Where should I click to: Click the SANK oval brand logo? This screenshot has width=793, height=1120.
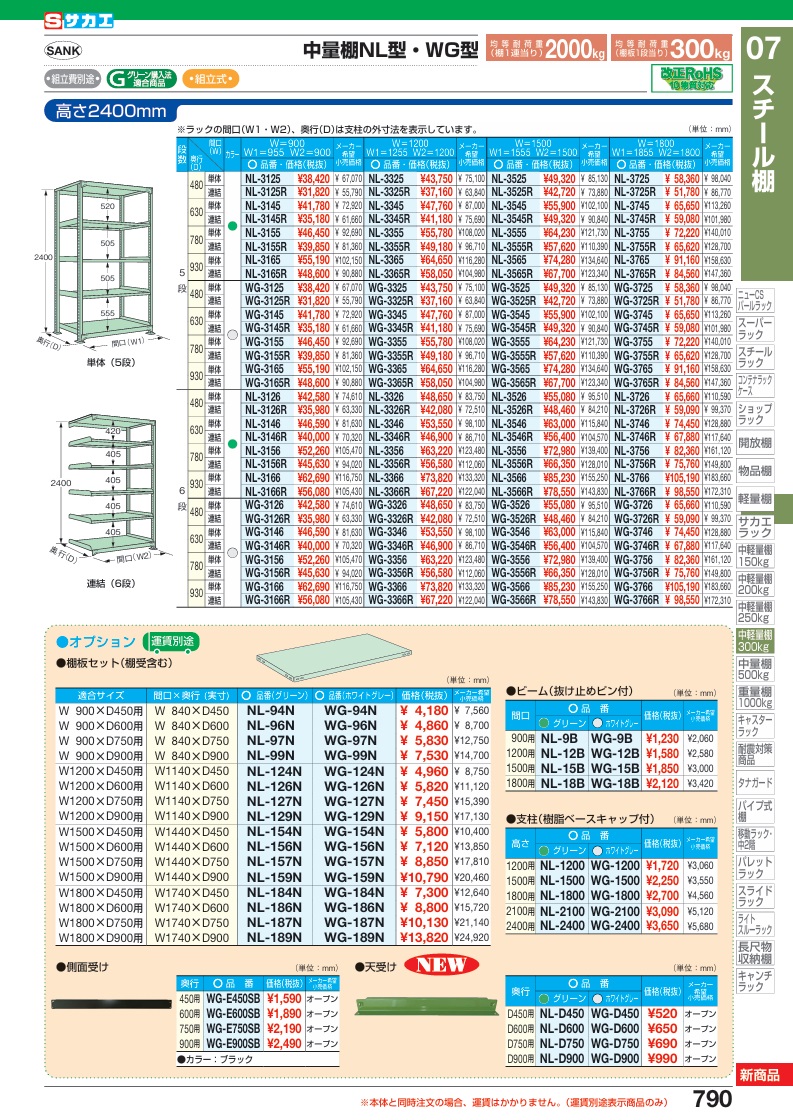pyautogui.click(x=64, y=50)
